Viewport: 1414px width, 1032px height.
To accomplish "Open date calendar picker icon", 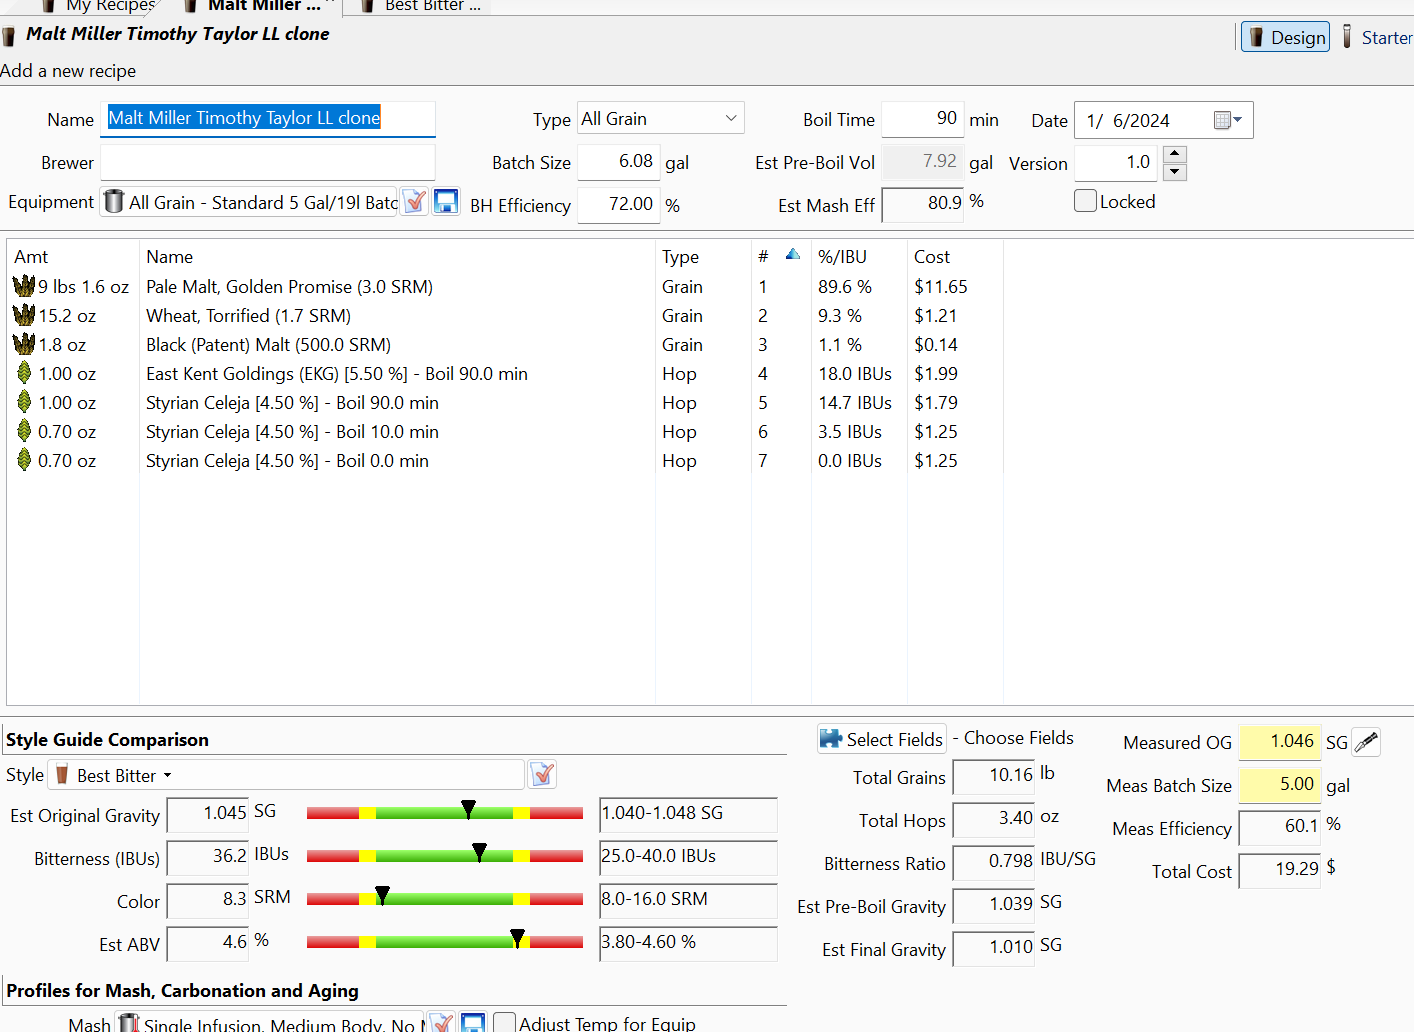I will pos(1227,120).
